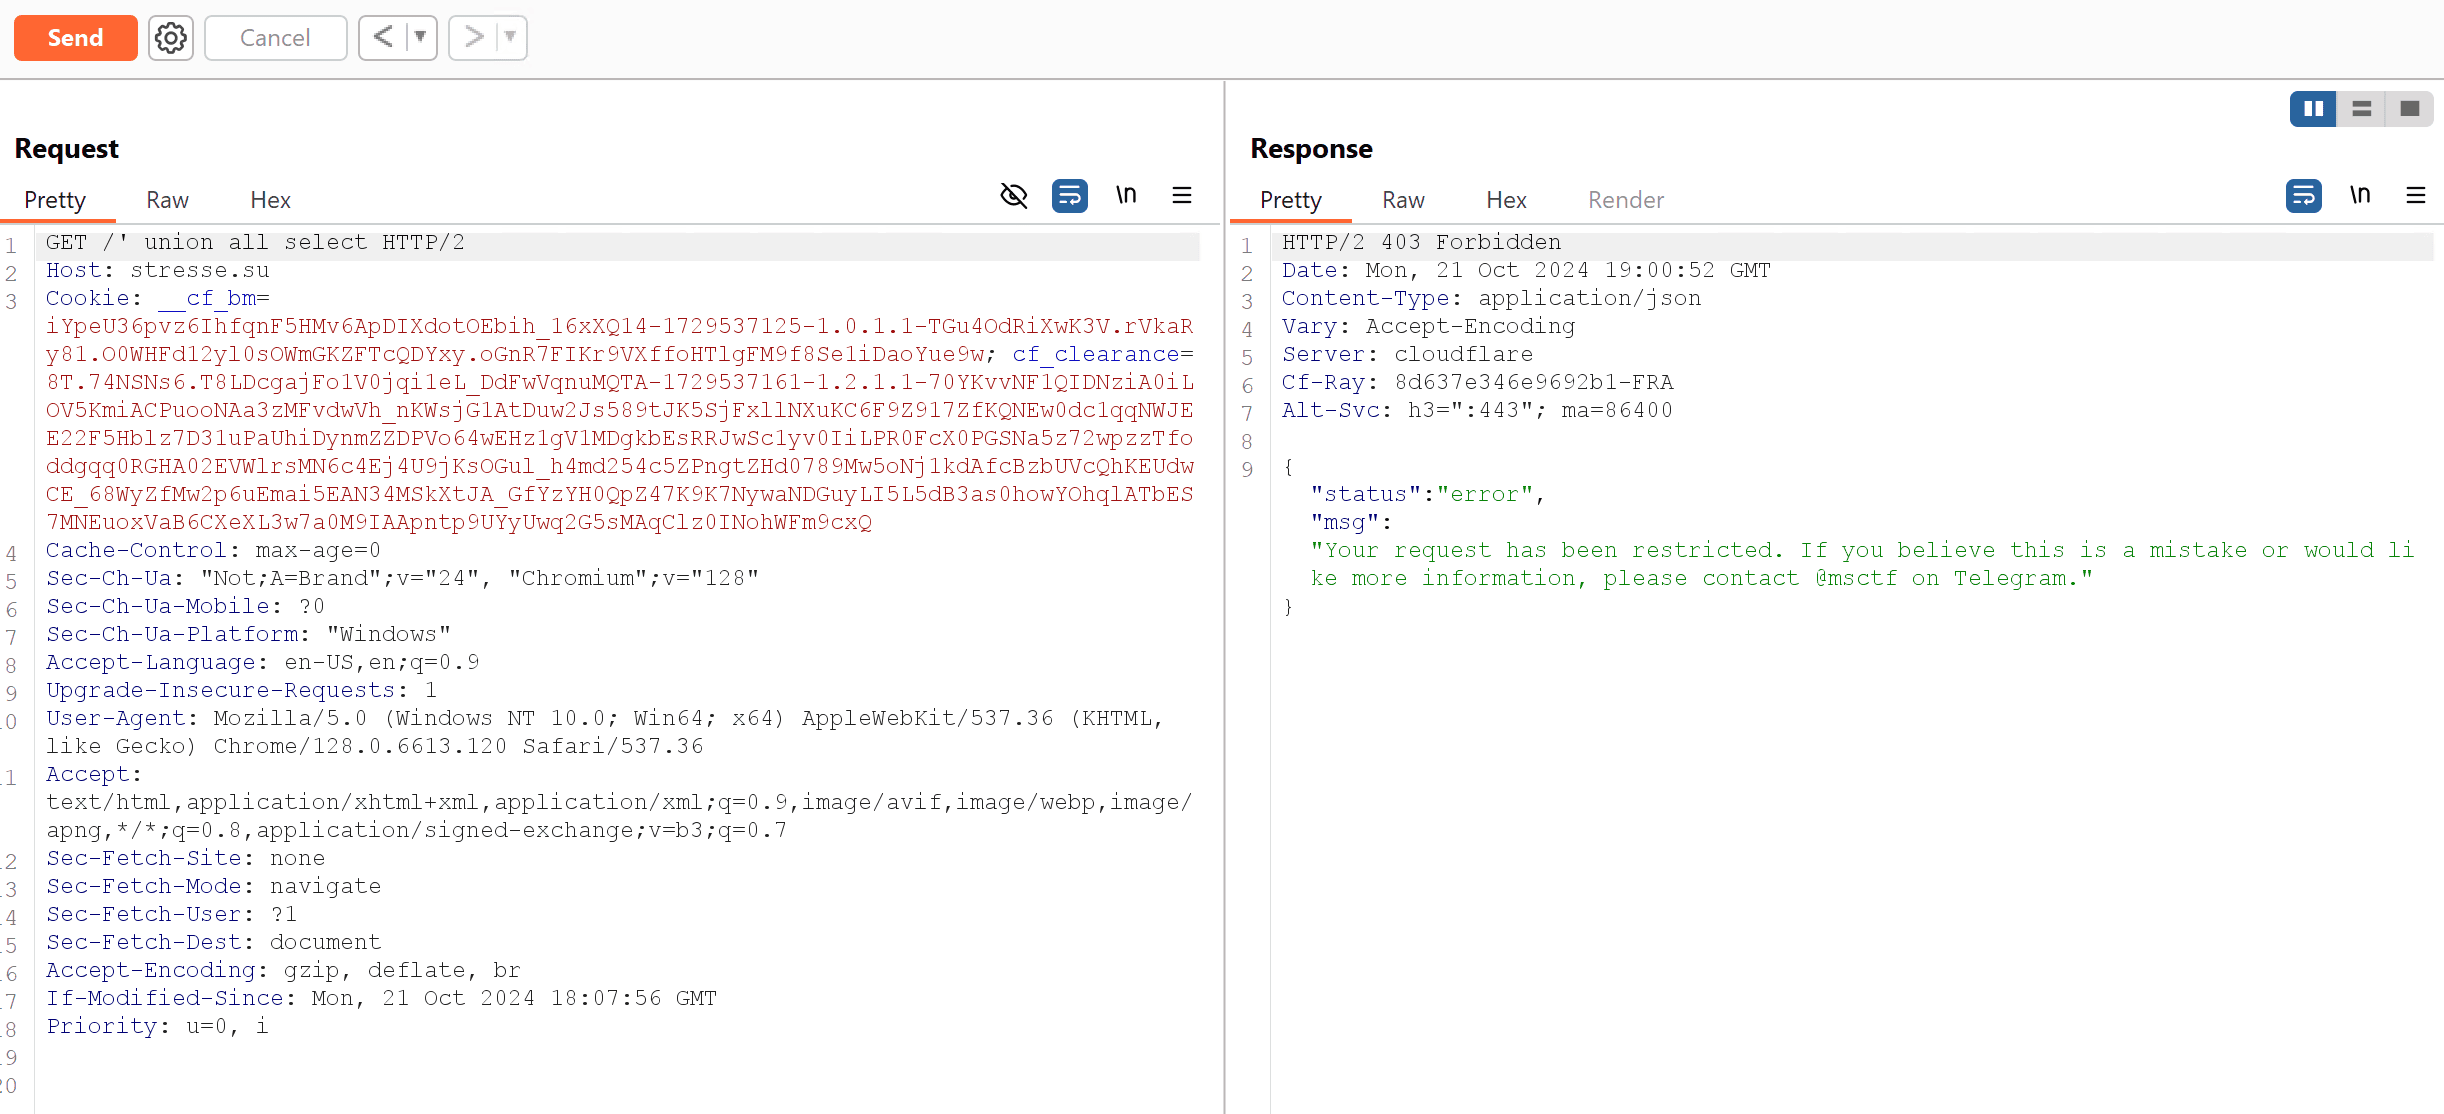This screenshot has width=2444, height=1114.
Task: Open the request settings gear icon
Action: [x=171, y=38]
